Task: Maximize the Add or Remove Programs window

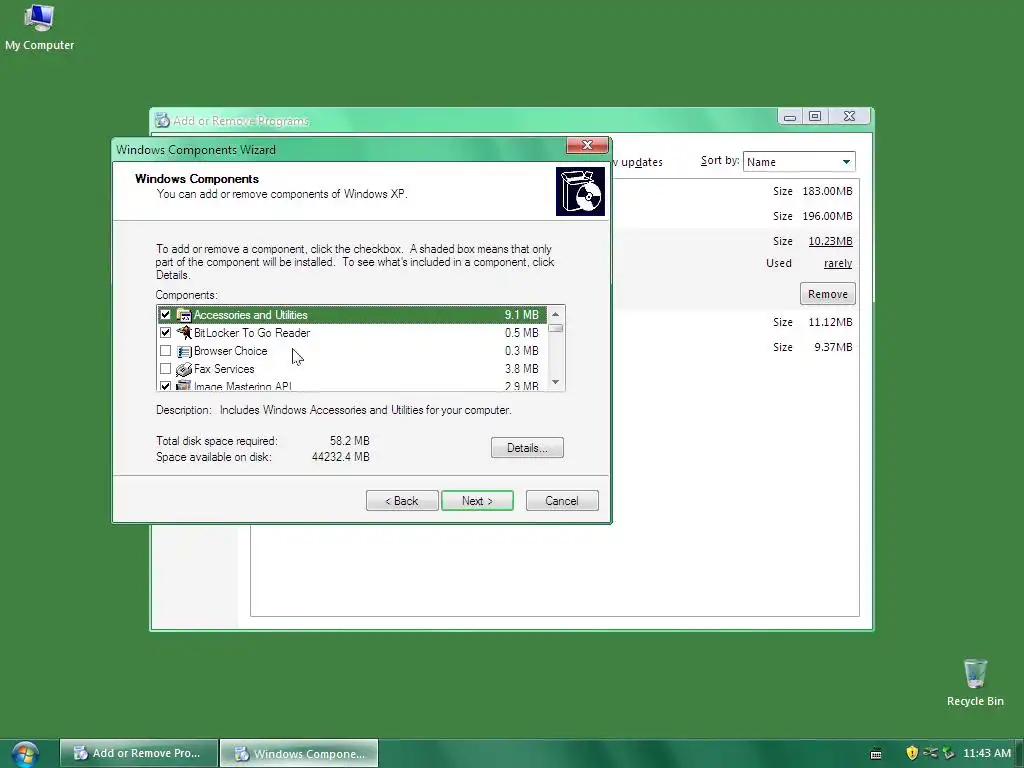Action: [815, 116]
